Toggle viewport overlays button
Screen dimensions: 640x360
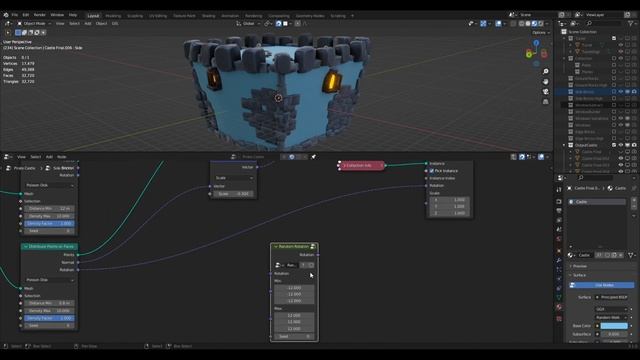(498, 24)
